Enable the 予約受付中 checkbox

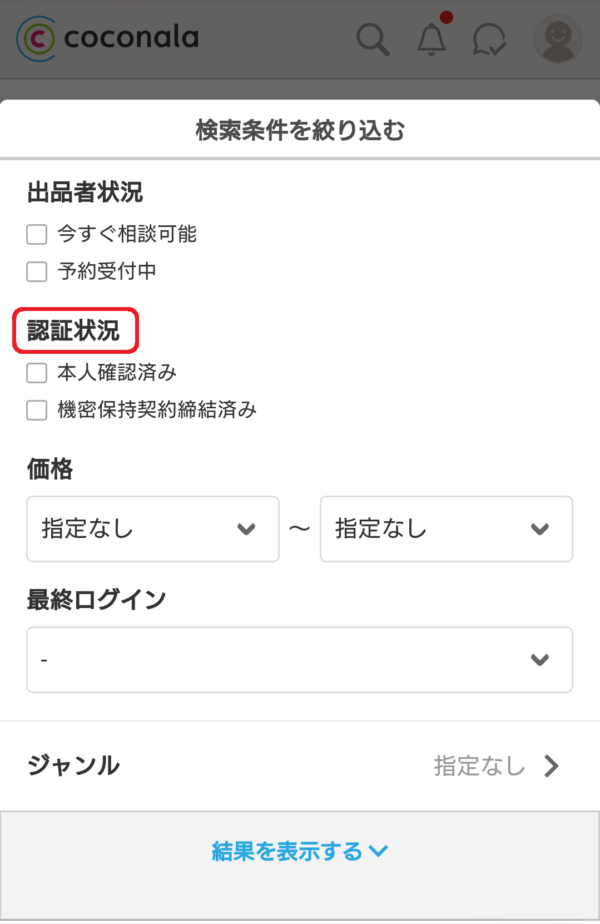(37, 271)
